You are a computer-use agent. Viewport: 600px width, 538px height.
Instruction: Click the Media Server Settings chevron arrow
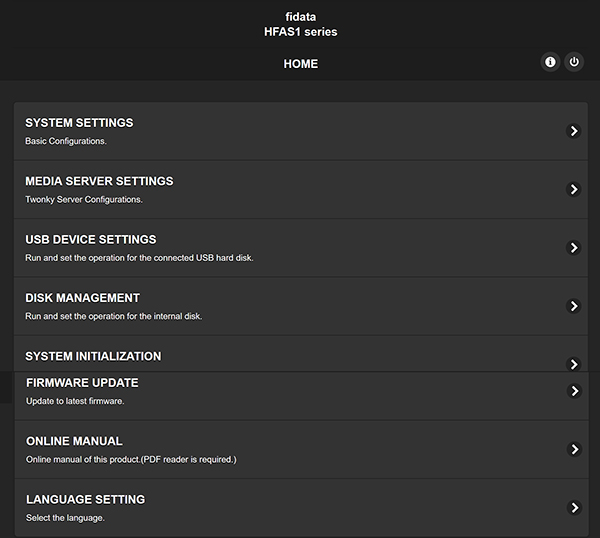tap(574, 189)
